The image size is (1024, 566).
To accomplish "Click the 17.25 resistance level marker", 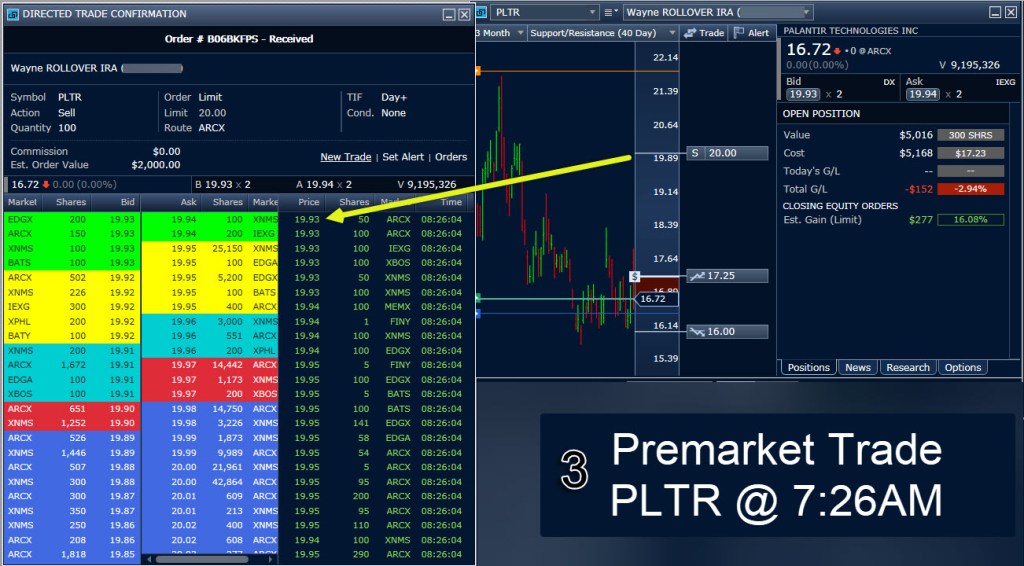I will (727, 275).
